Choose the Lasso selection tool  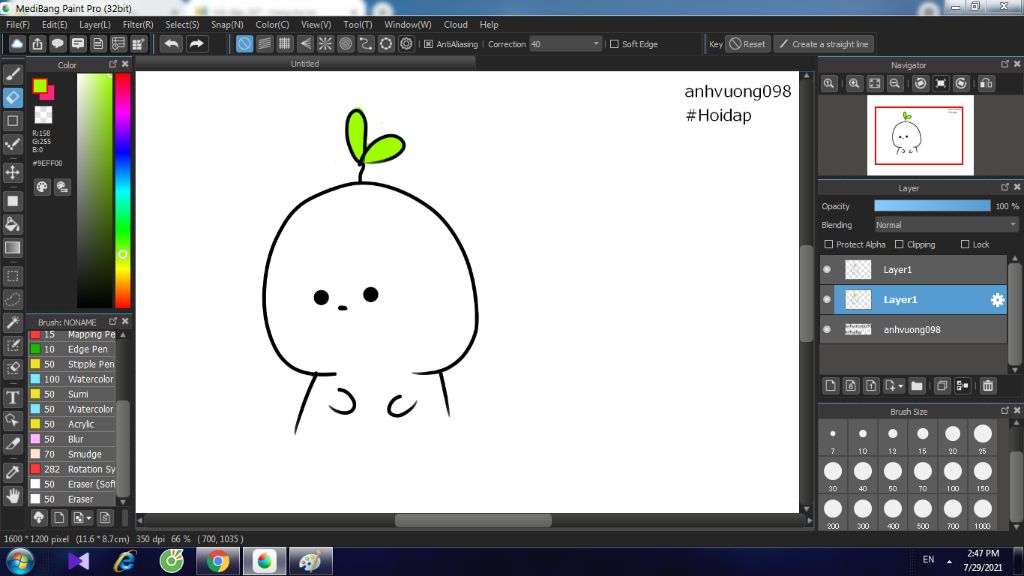(12, 300)
